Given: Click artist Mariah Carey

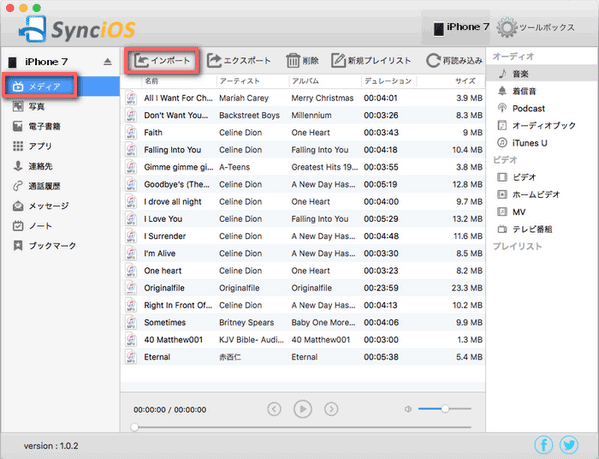Looking at the screenshot, I should [244, 98].
